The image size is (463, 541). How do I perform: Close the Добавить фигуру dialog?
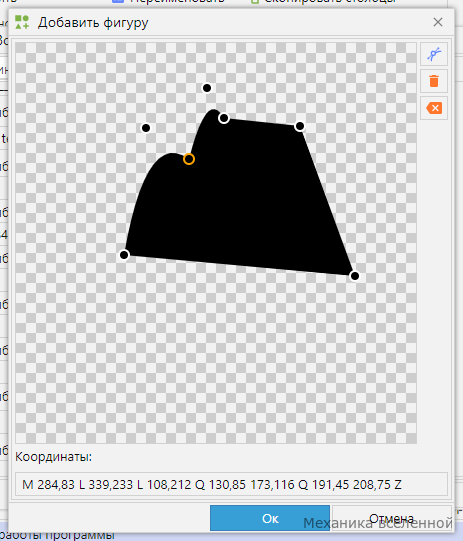pyautogui.click(x=438, y=22)
